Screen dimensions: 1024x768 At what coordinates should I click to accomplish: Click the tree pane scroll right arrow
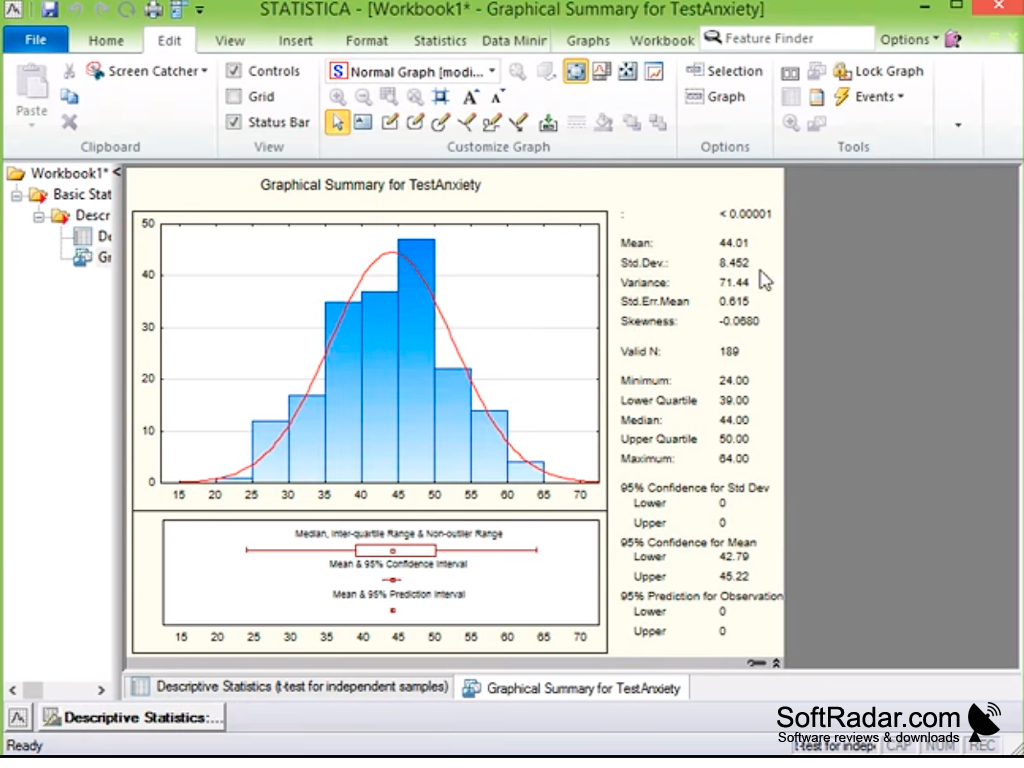point(101,690)
